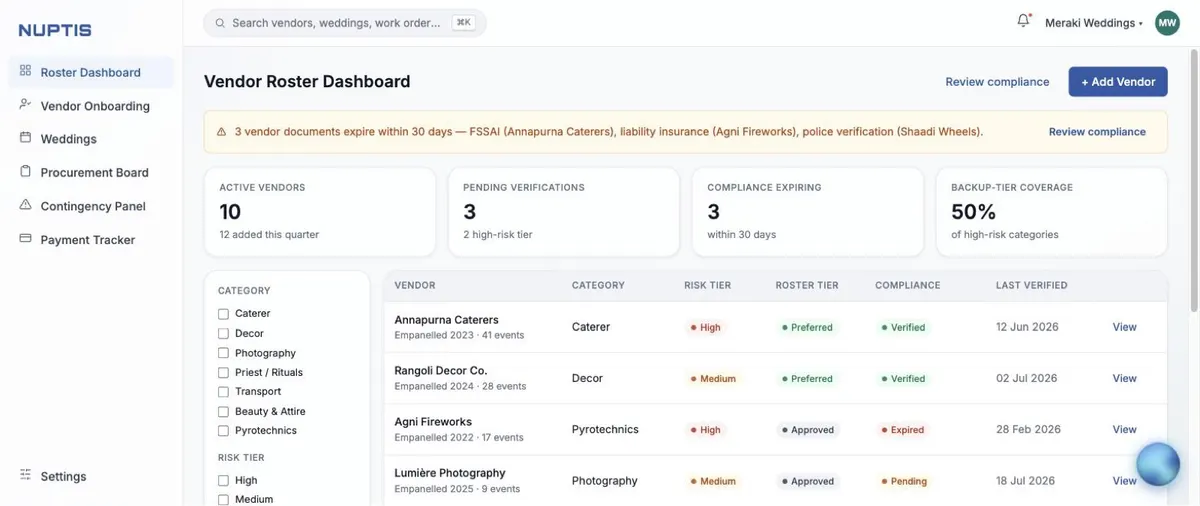Click Review compliance beside page title

pyautogui.click(x=997, y=82)
